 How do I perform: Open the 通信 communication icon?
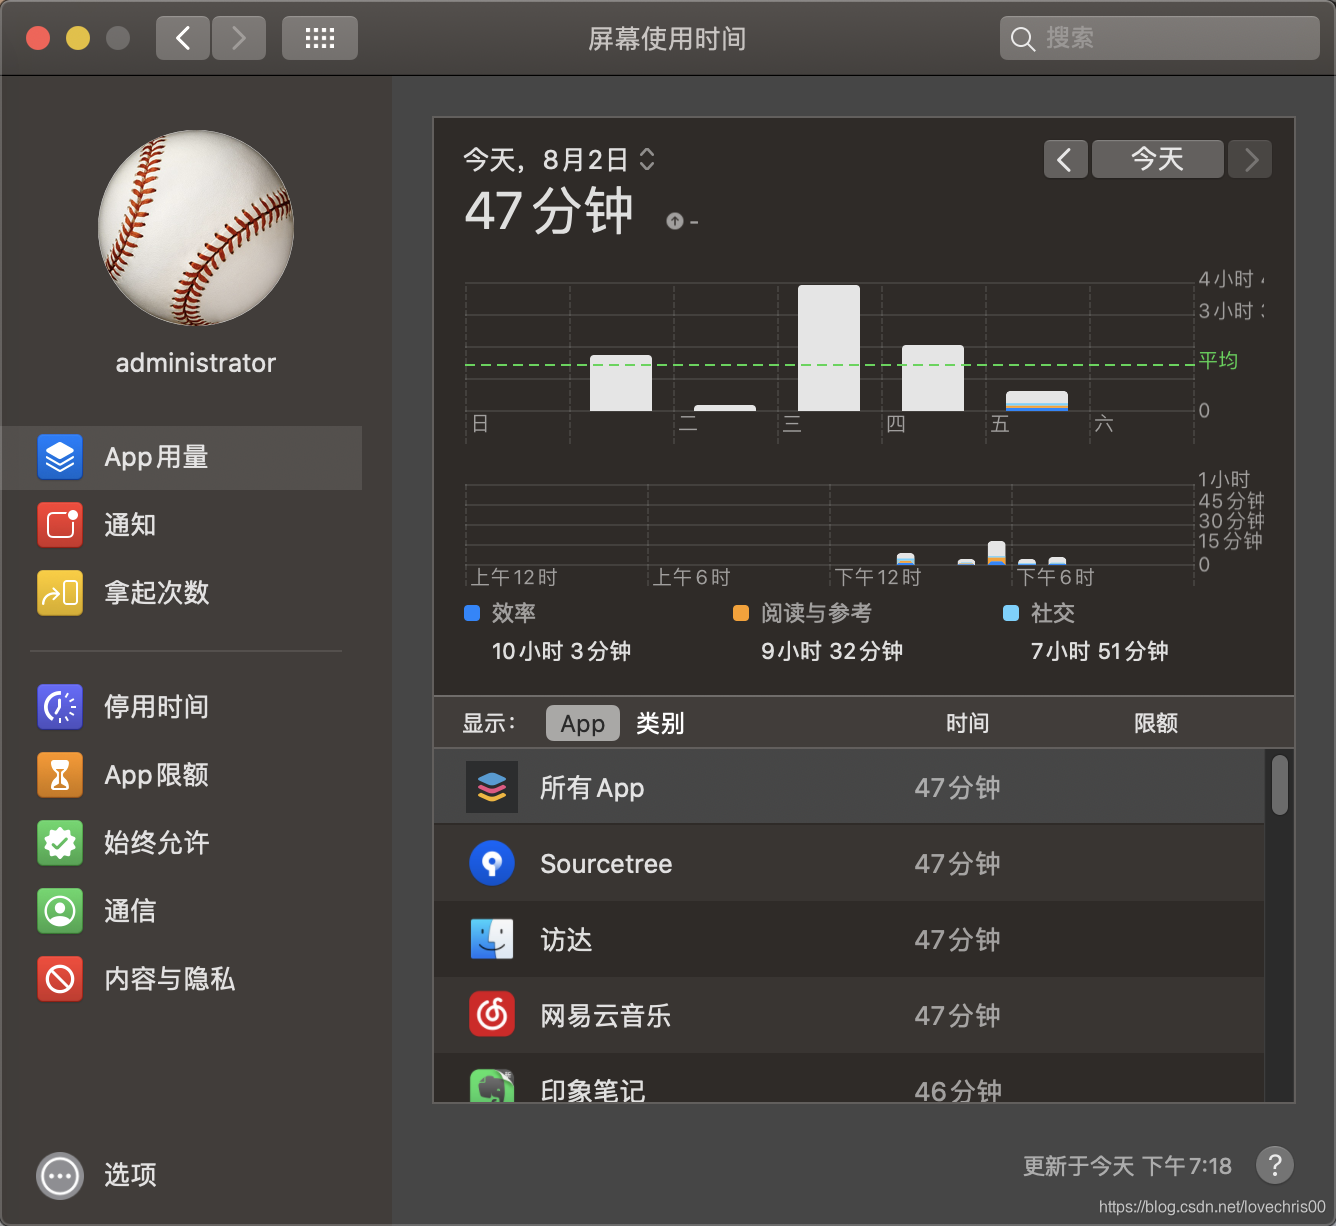pos(60,911)
